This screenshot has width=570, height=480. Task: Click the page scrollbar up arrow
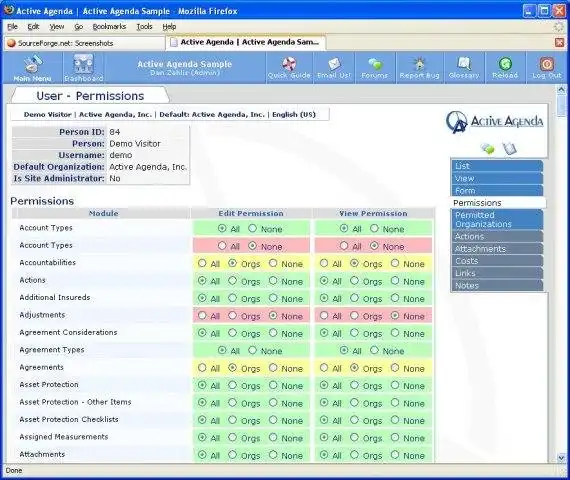point(561,89)
